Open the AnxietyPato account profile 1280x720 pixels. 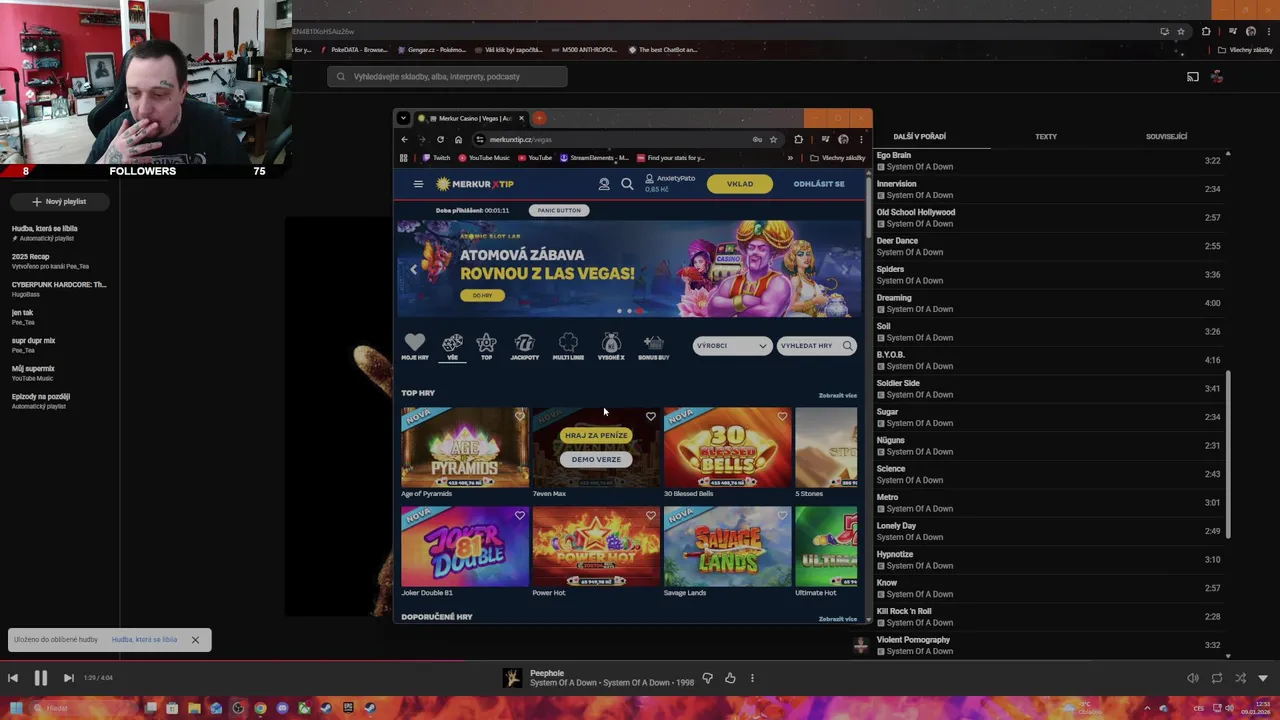pos(670,183)
